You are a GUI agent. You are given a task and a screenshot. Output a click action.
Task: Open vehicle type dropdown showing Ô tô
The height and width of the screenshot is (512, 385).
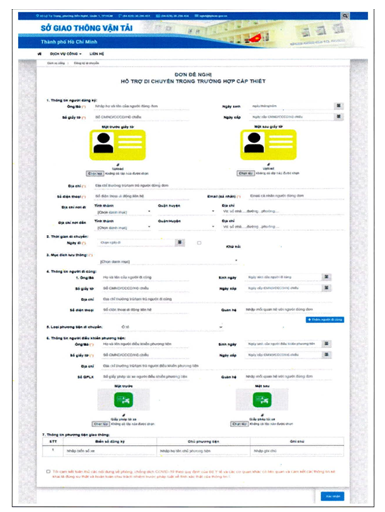click(x=171, y=327)
